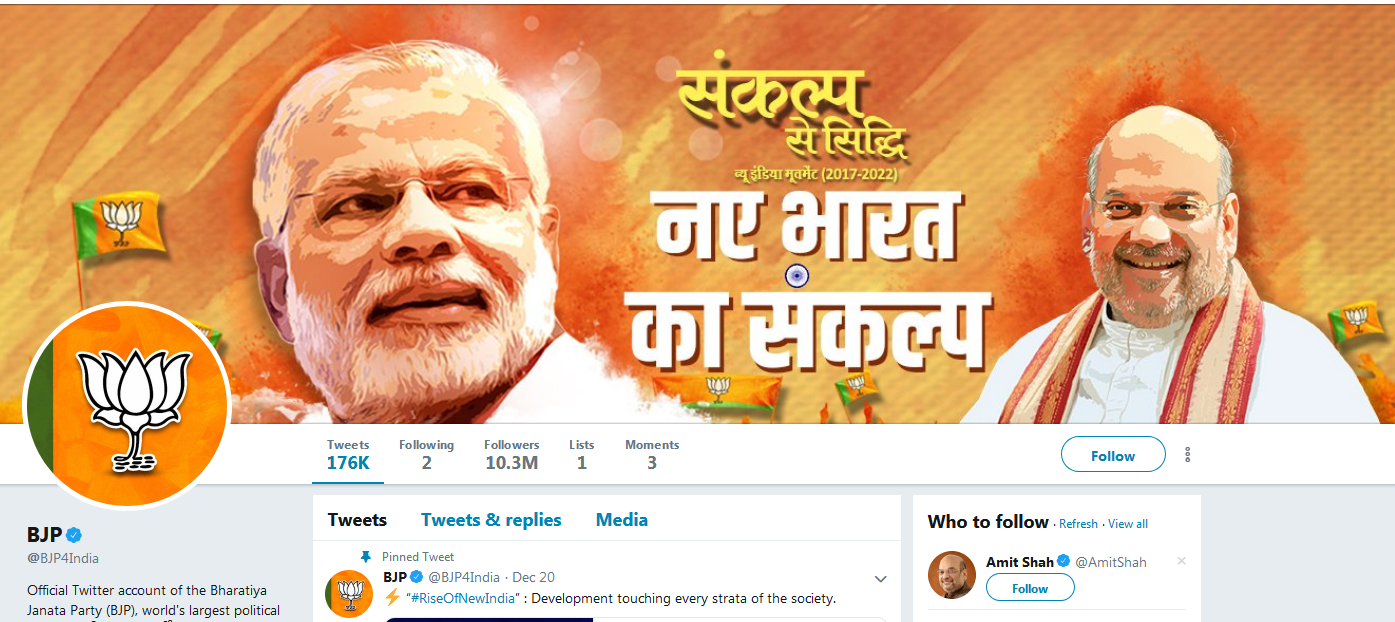Image resolution: width=1395 pixels, height=622 pixels.
Task: Click the lightning bolt emoji in tweet
Action: coord(392,598)
